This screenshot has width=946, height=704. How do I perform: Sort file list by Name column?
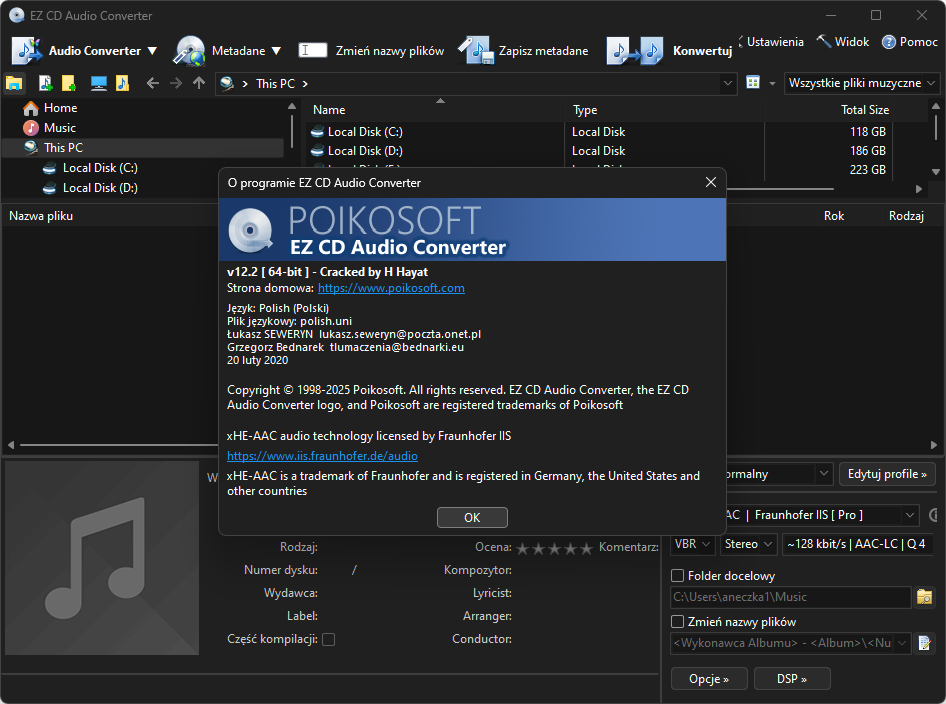329,110
